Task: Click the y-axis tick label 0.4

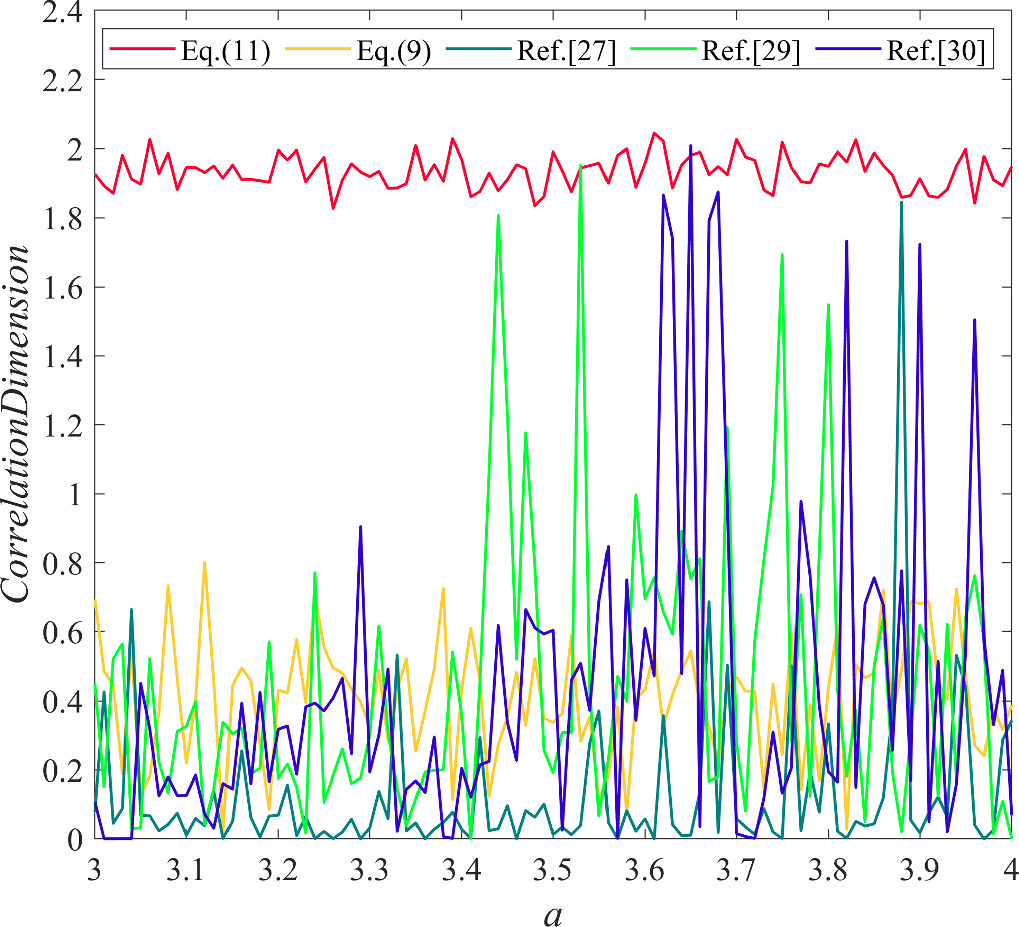Action: pyautogui.click(x=63, y=701)
